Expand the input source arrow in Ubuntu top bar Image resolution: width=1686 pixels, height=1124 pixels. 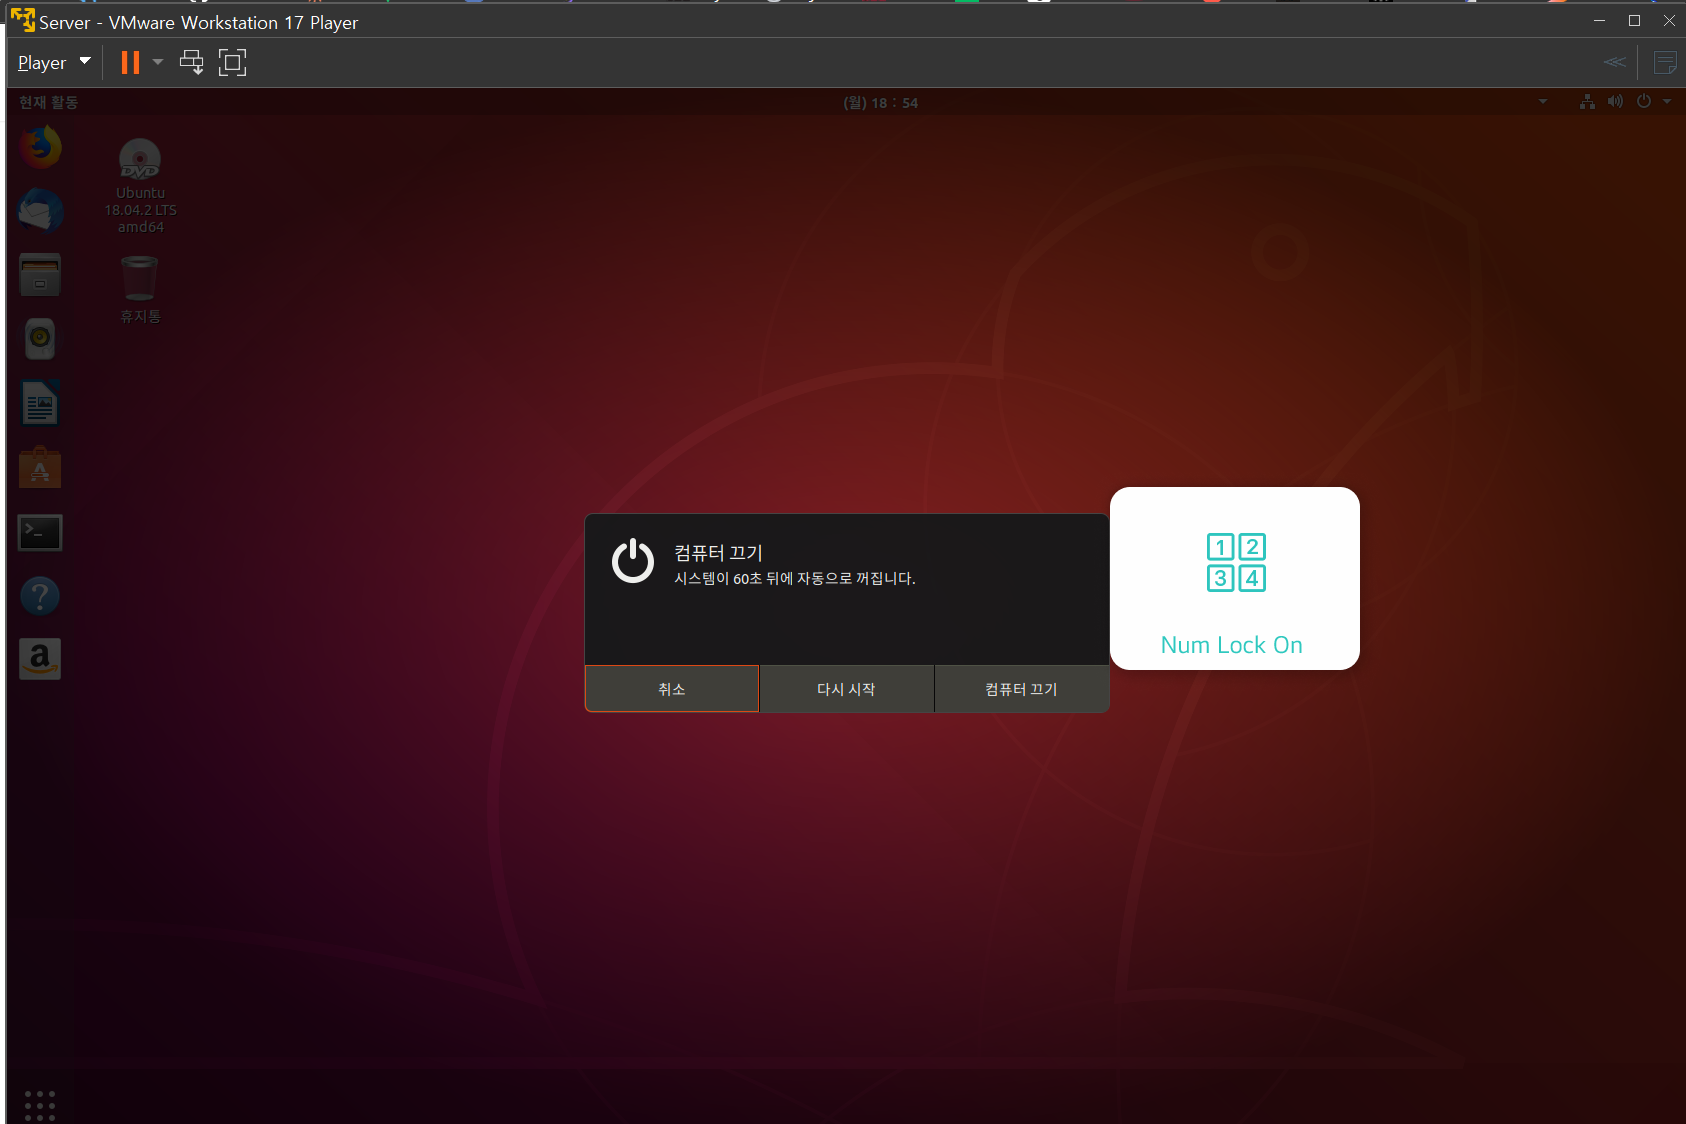pos(1543,101)
